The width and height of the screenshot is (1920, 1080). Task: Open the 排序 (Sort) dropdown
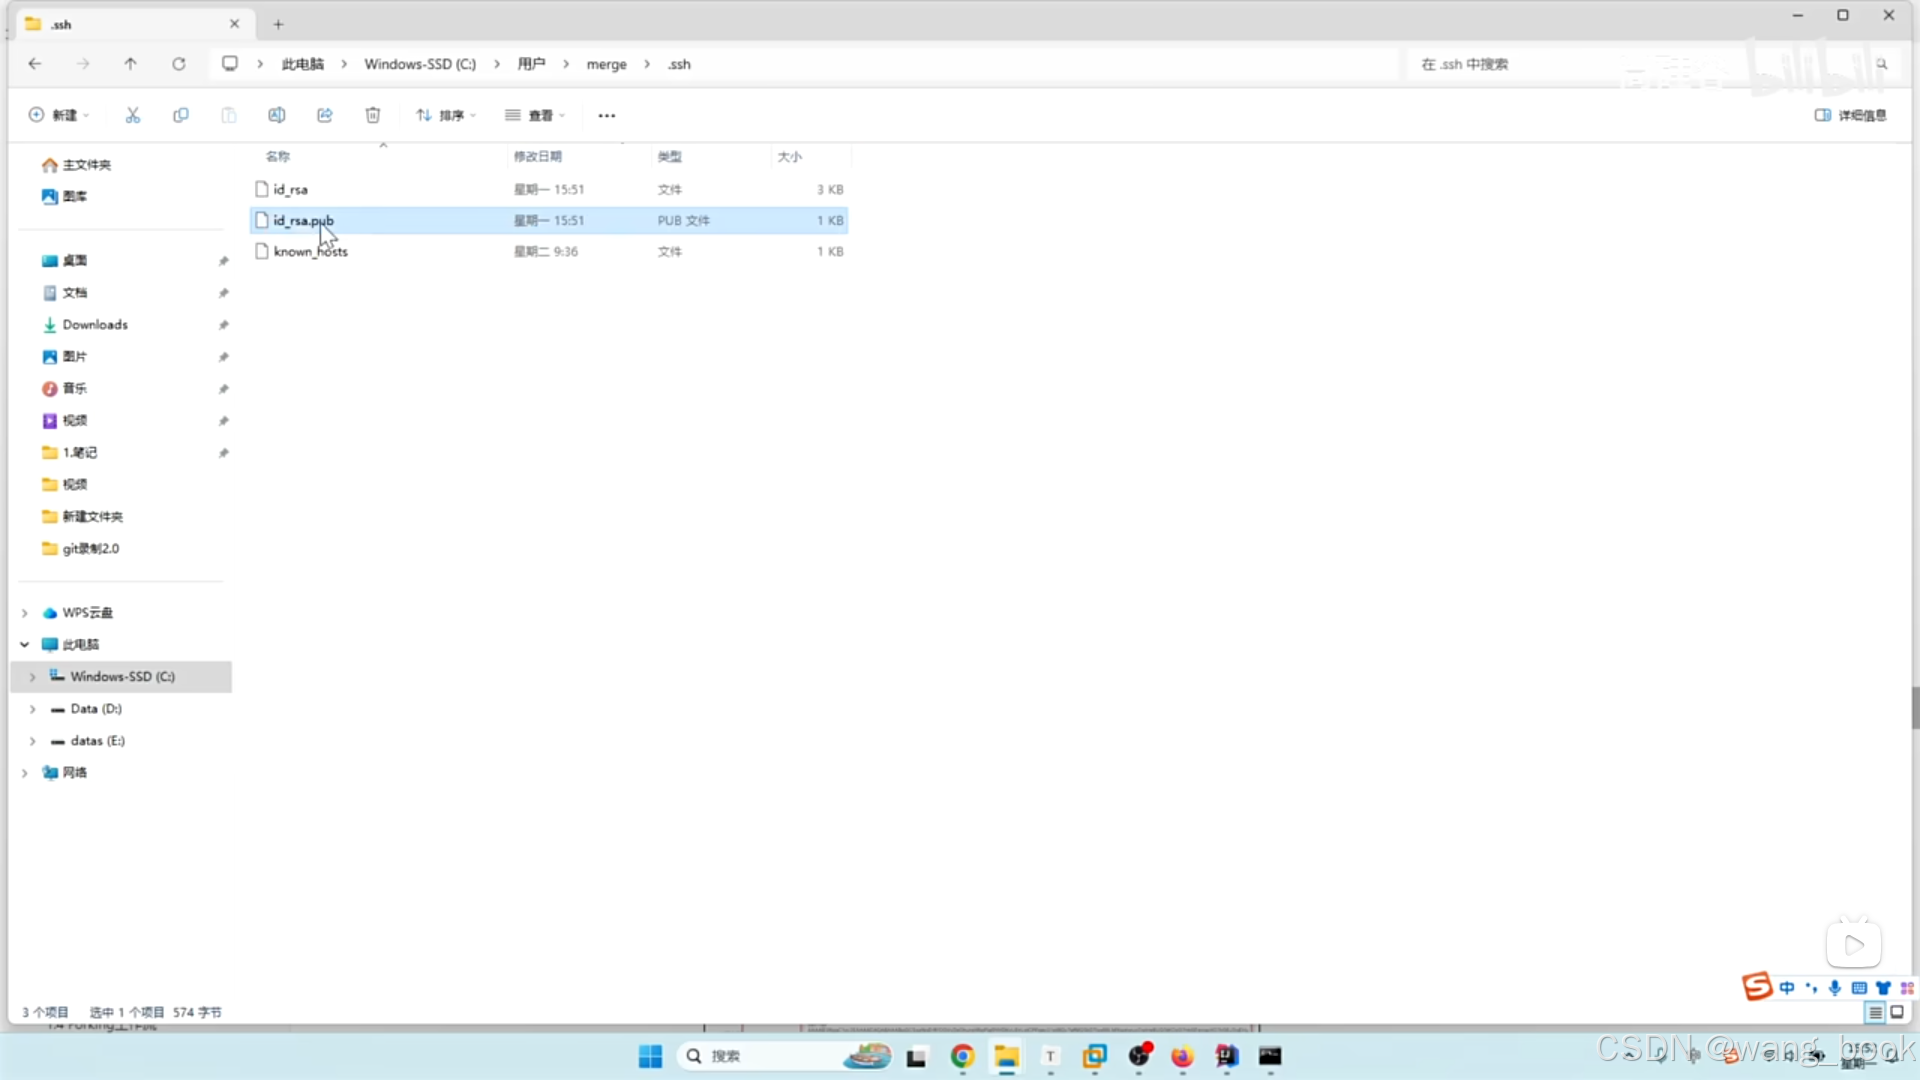point(446,115)
